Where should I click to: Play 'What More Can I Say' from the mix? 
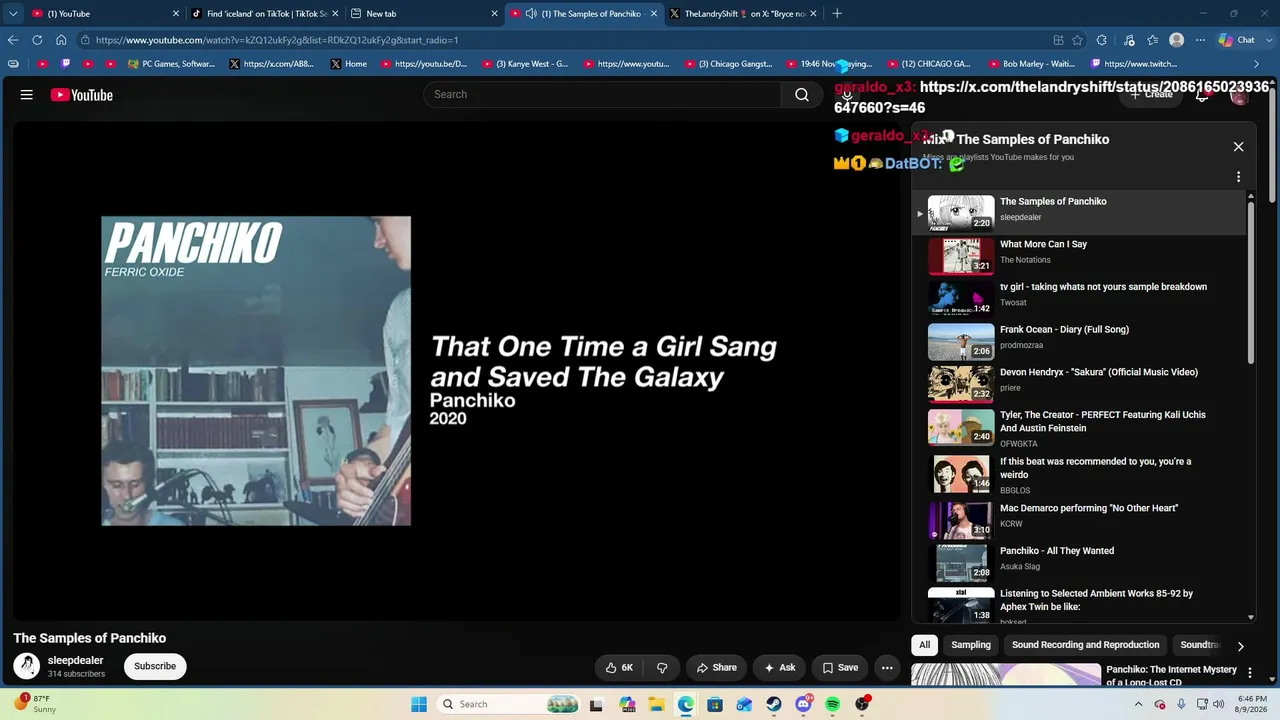click(x=1080, y=255)
